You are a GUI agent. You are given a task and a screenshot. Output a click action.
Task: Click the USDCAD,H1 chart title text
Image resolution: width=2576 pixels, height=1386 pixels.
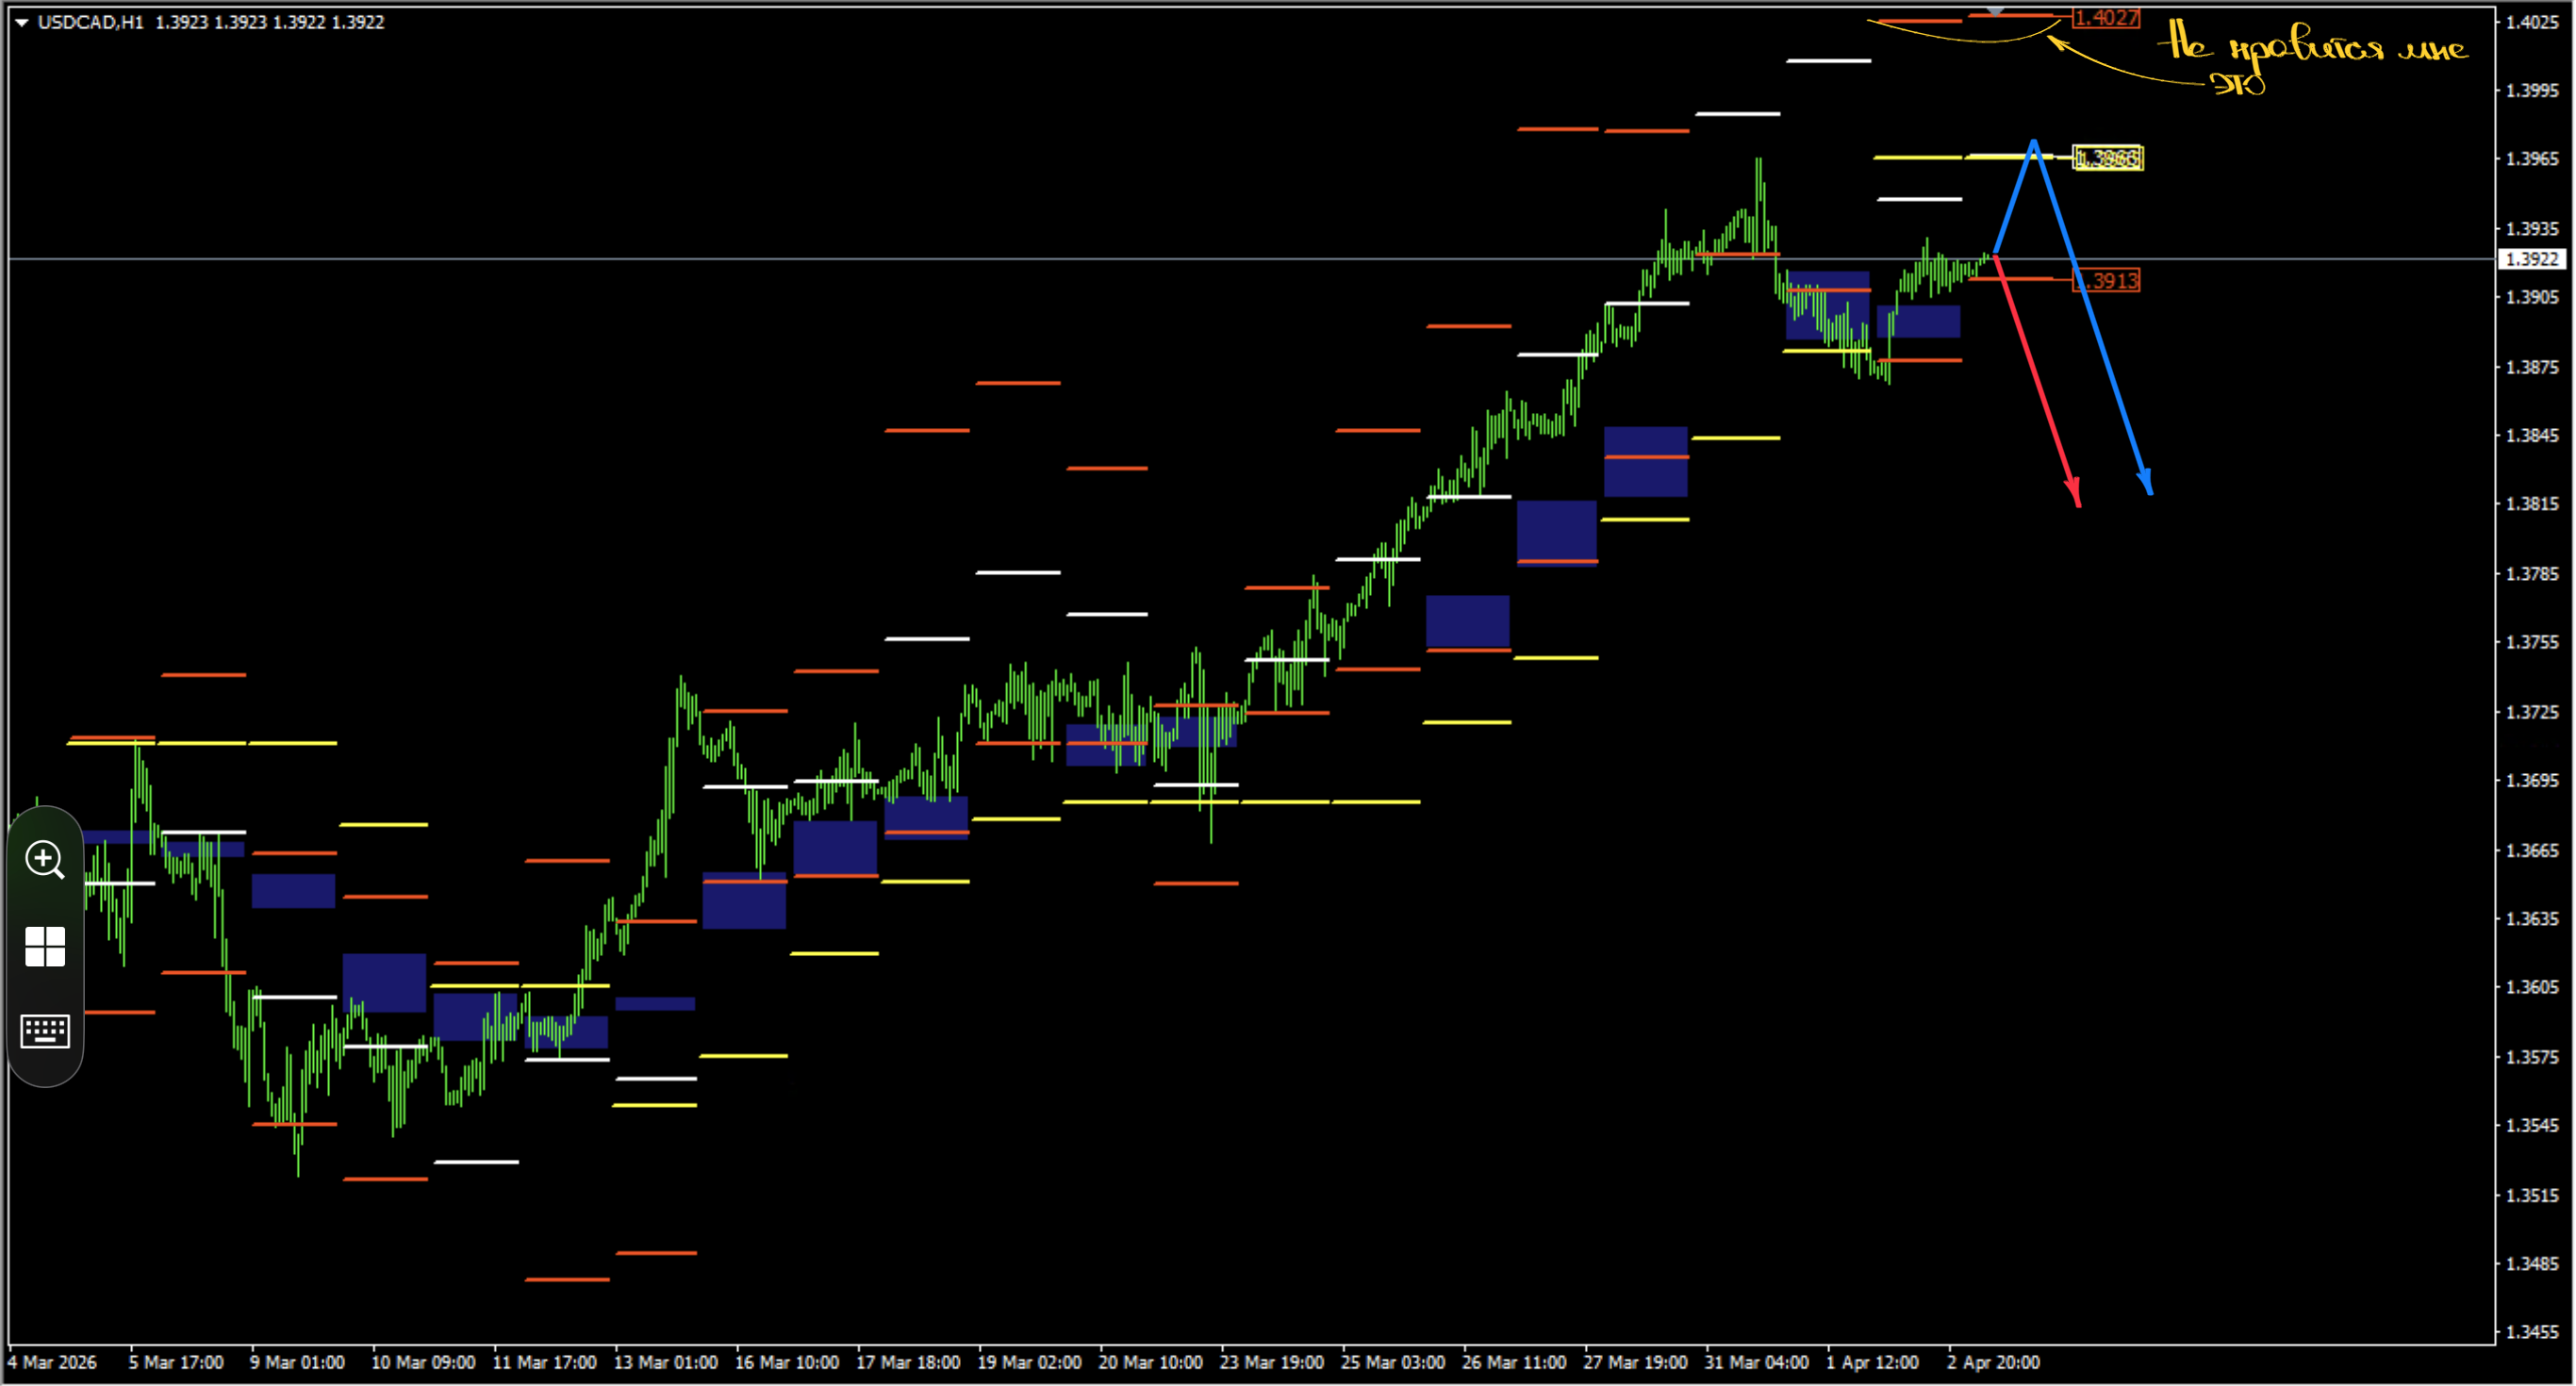coord(90,22)
